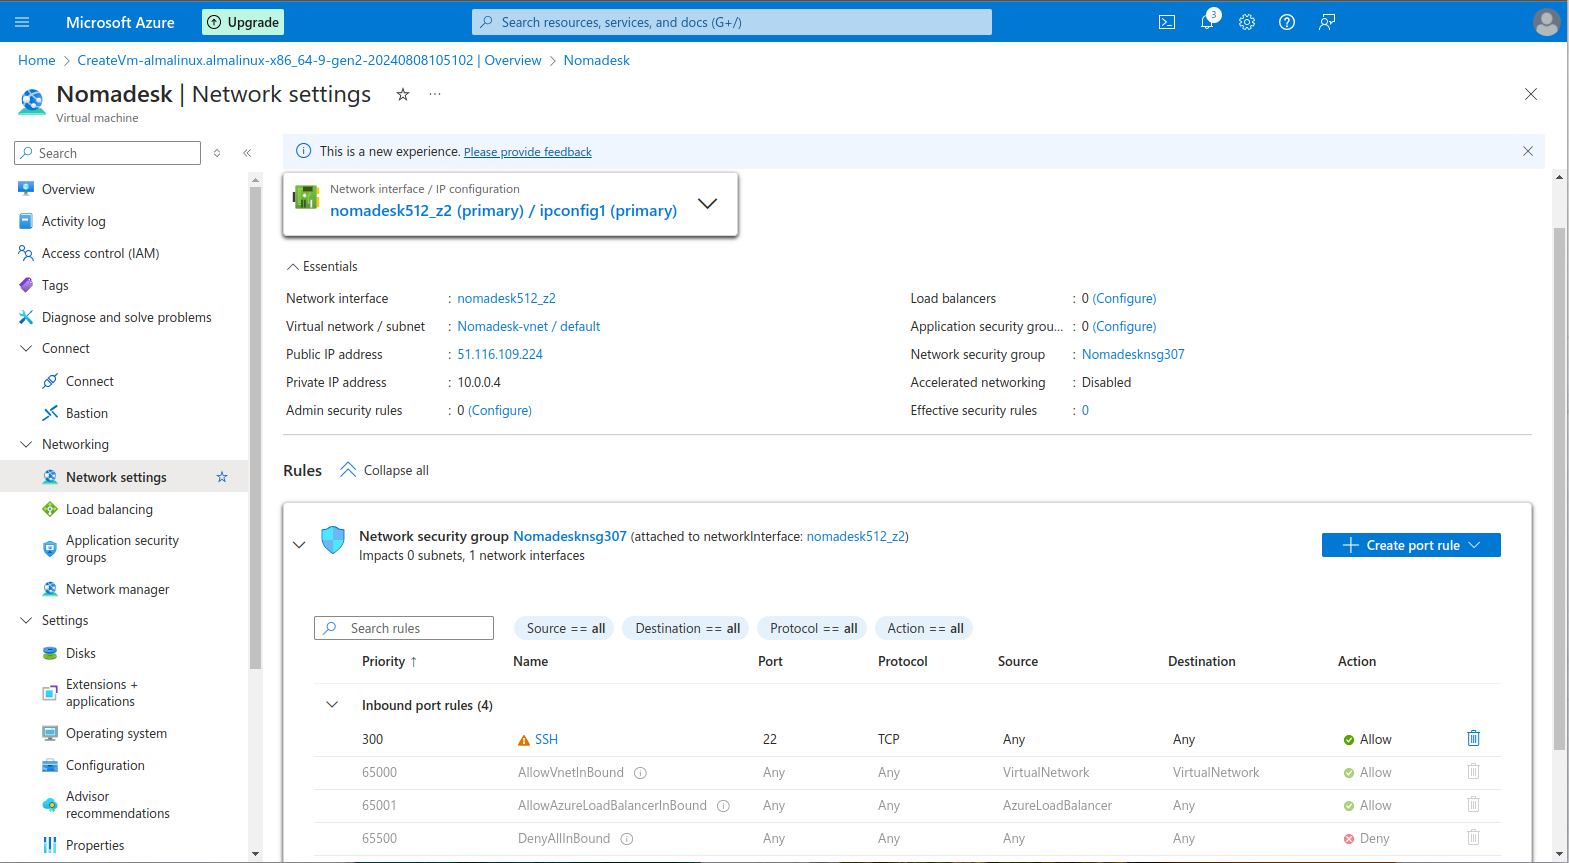Open the Azure portal hamburger menu
The width and height of the screenshot is (1569, 863).
pos(22,22)
